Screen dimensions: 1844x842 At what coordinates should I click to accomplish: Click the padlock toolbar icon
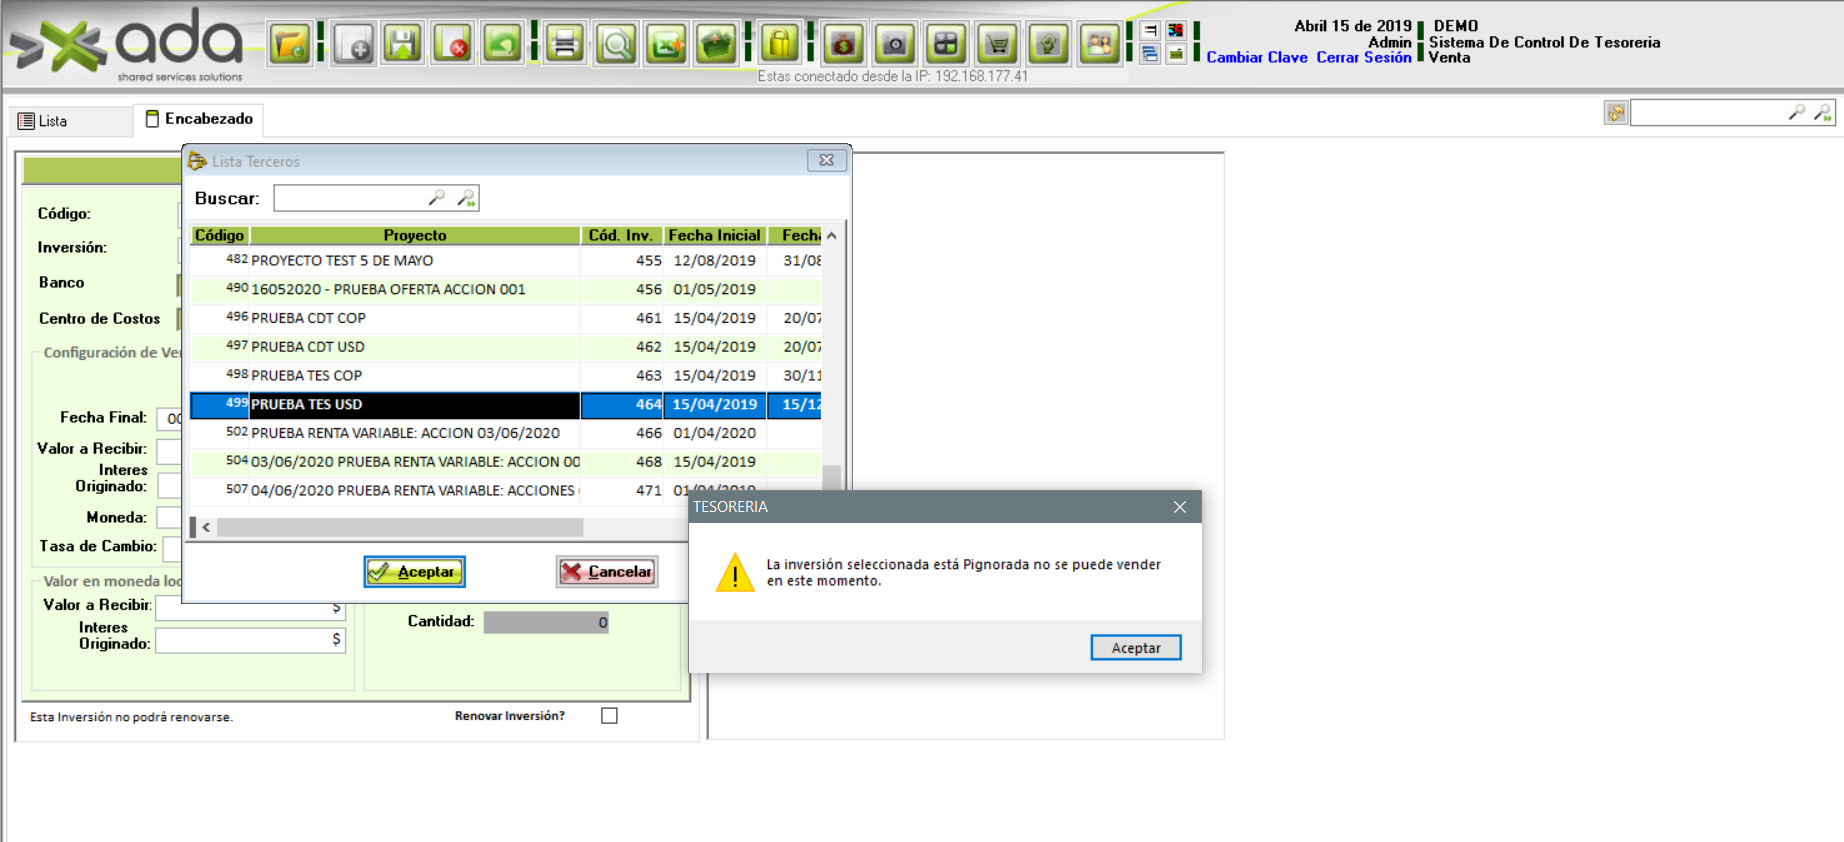[780, 44]
